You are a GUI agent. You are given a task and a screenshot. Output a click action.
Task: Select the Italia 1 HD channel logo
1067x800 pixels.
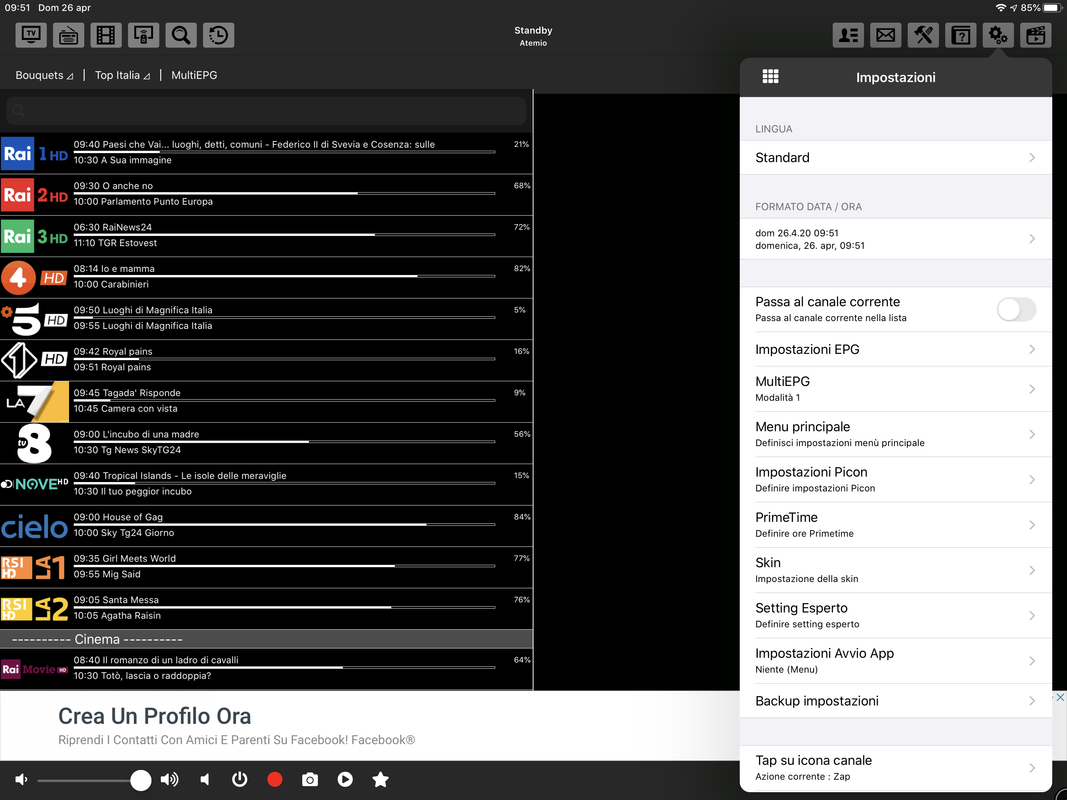[x=34, y=361]
